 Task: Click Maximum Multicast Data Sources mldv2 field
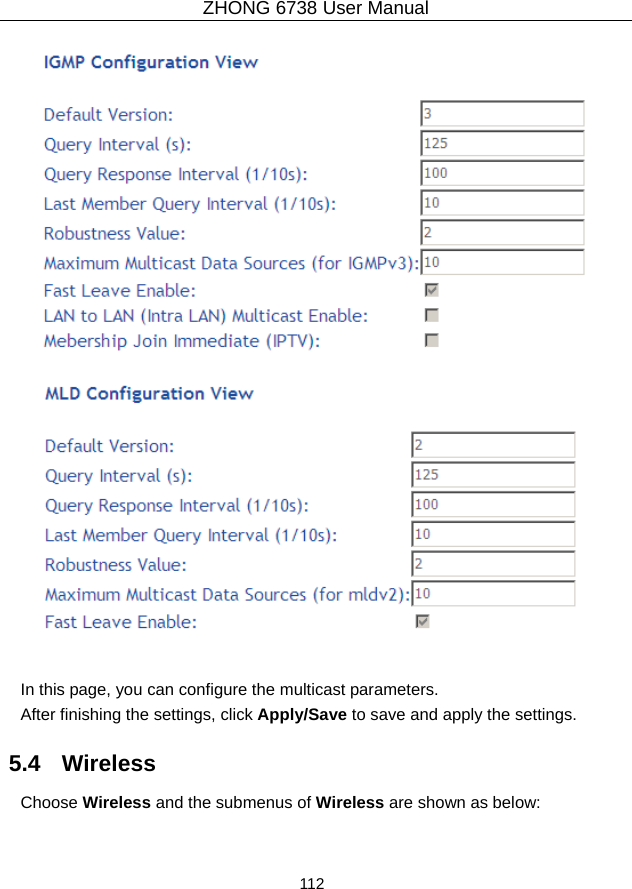(x=494, y=593)
